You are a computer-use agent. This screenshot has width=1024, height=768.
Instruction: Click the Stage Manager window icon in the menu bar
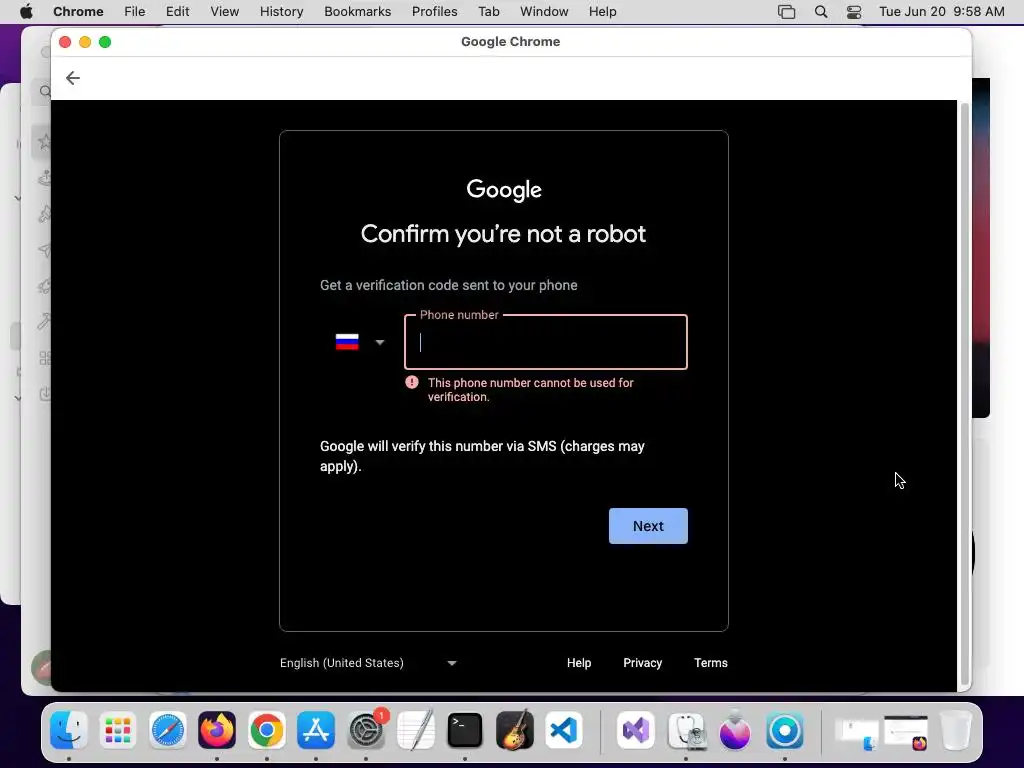coord(786,12)
